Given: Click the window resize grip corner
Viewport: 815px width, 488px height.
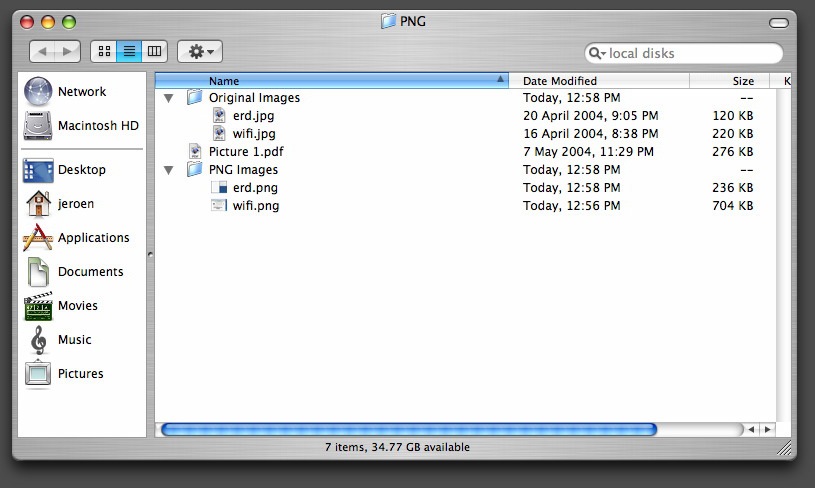Looking at the screenshot, I should tap(784, 447).
